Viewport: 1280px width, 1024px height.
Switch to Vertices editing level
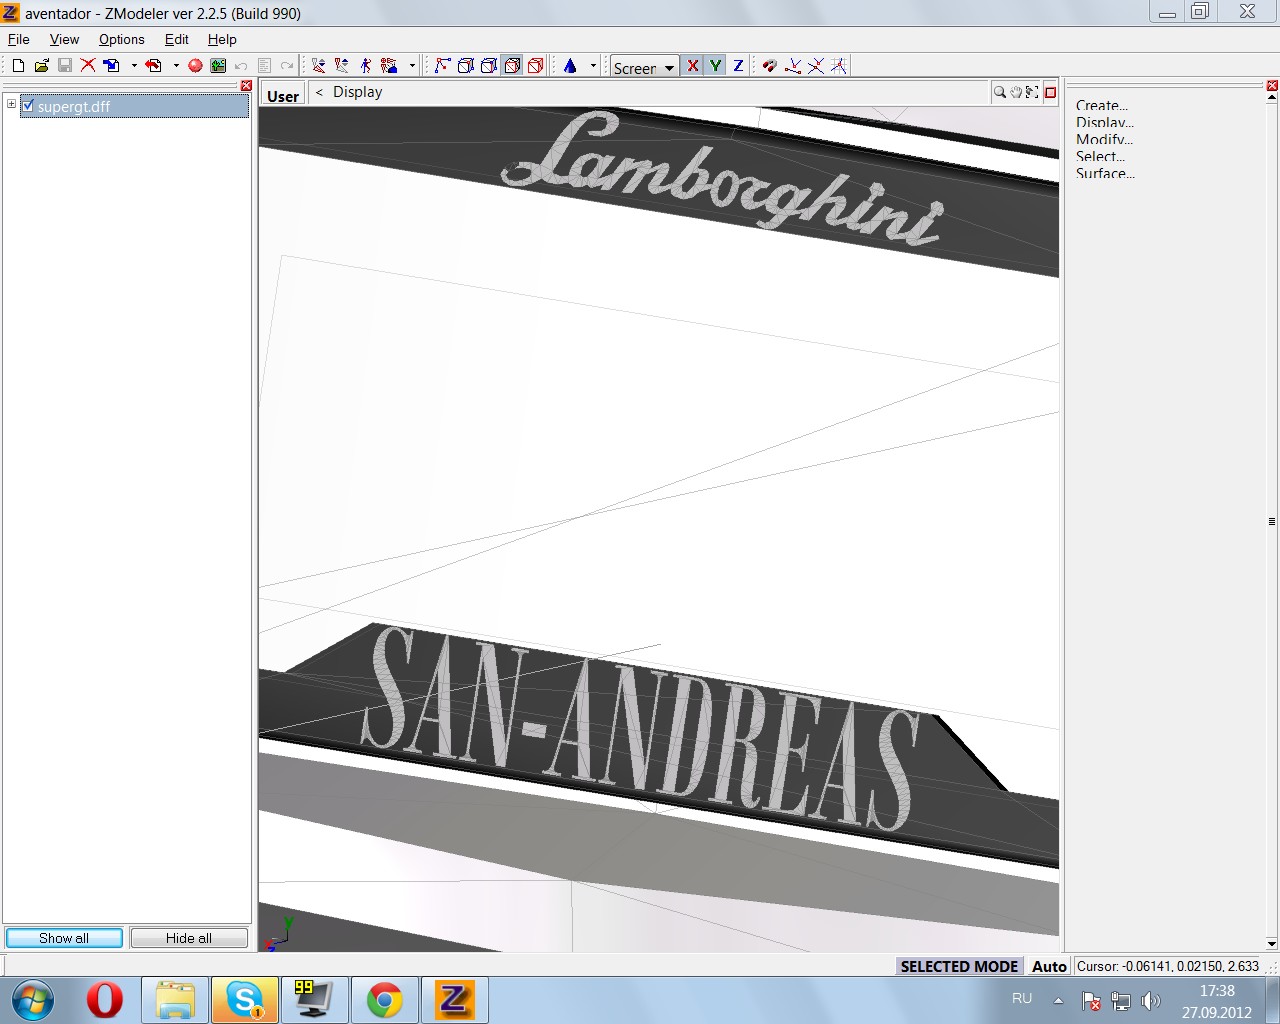(x=443, y=66)
